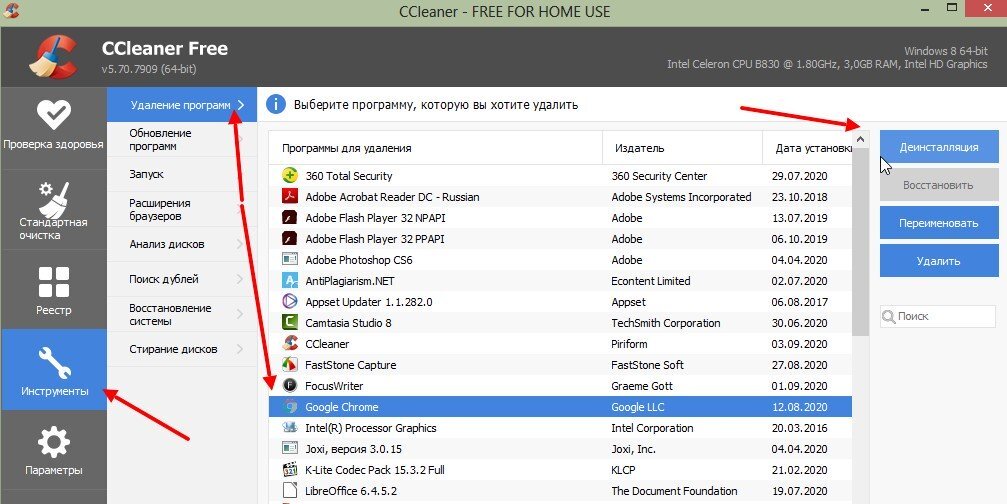
Task: Click the search magnifier icon
Action: tap(889, 317)
